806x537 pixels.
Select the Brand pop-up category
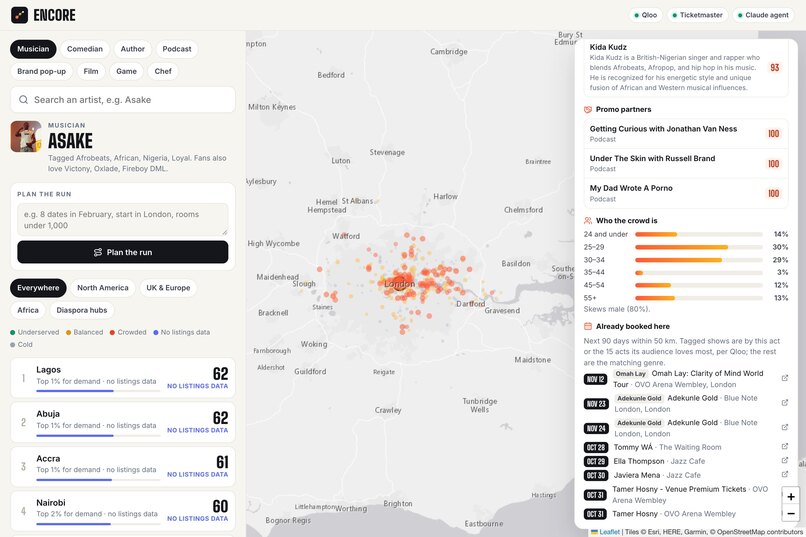pyautogui.click(x=42, y=71)
